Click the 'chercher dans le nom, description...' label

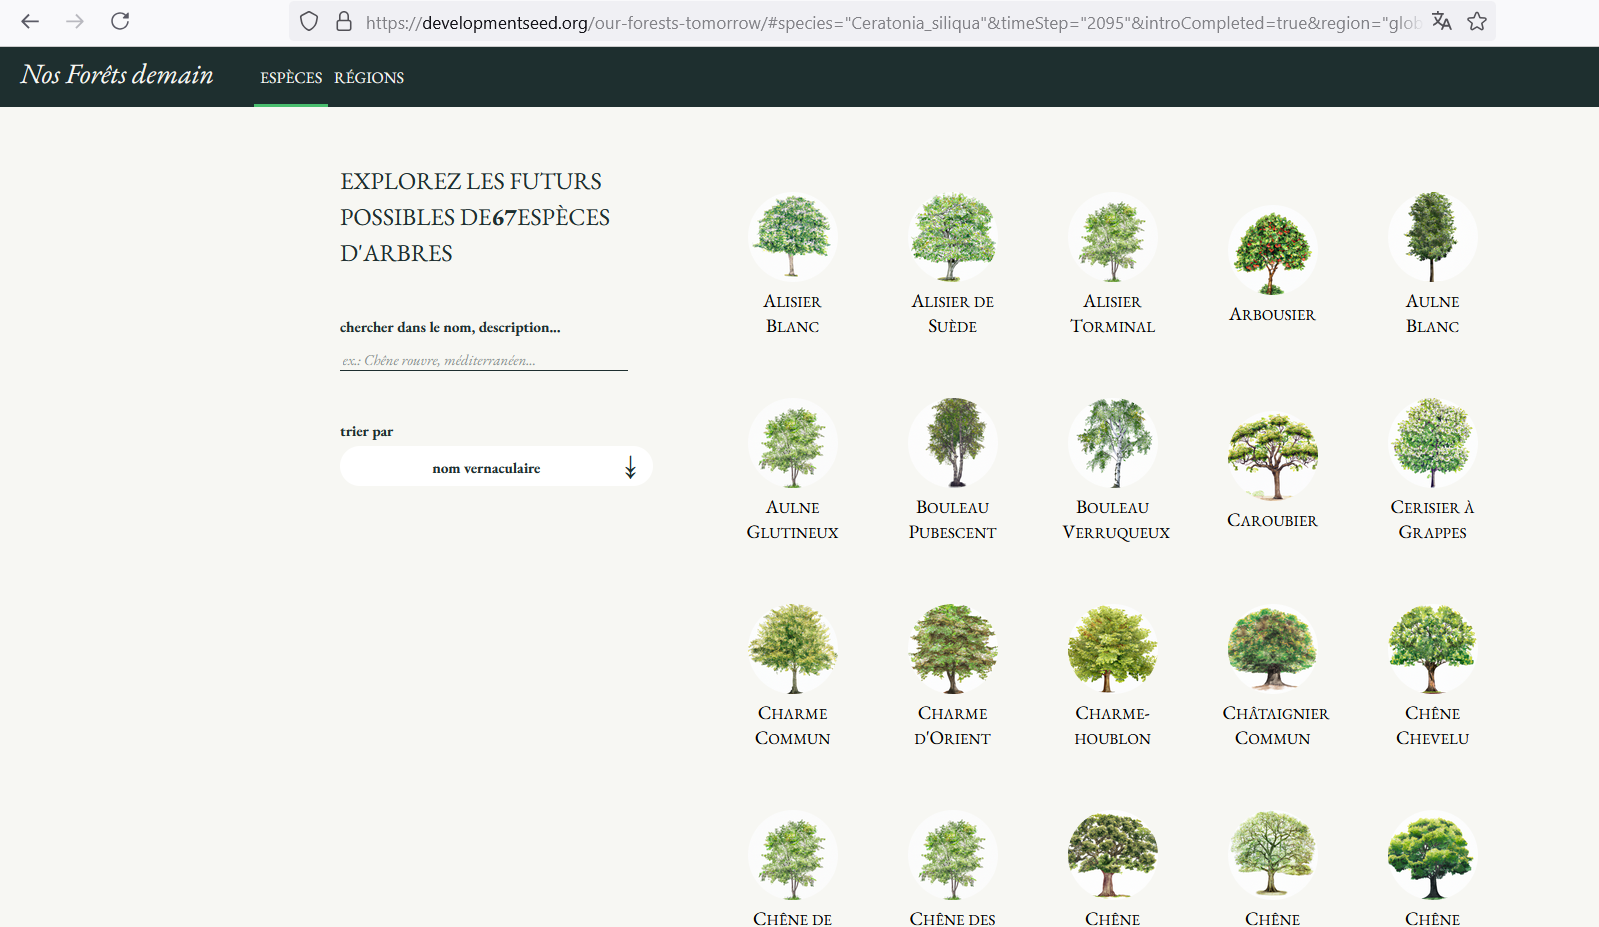point(450,327)
